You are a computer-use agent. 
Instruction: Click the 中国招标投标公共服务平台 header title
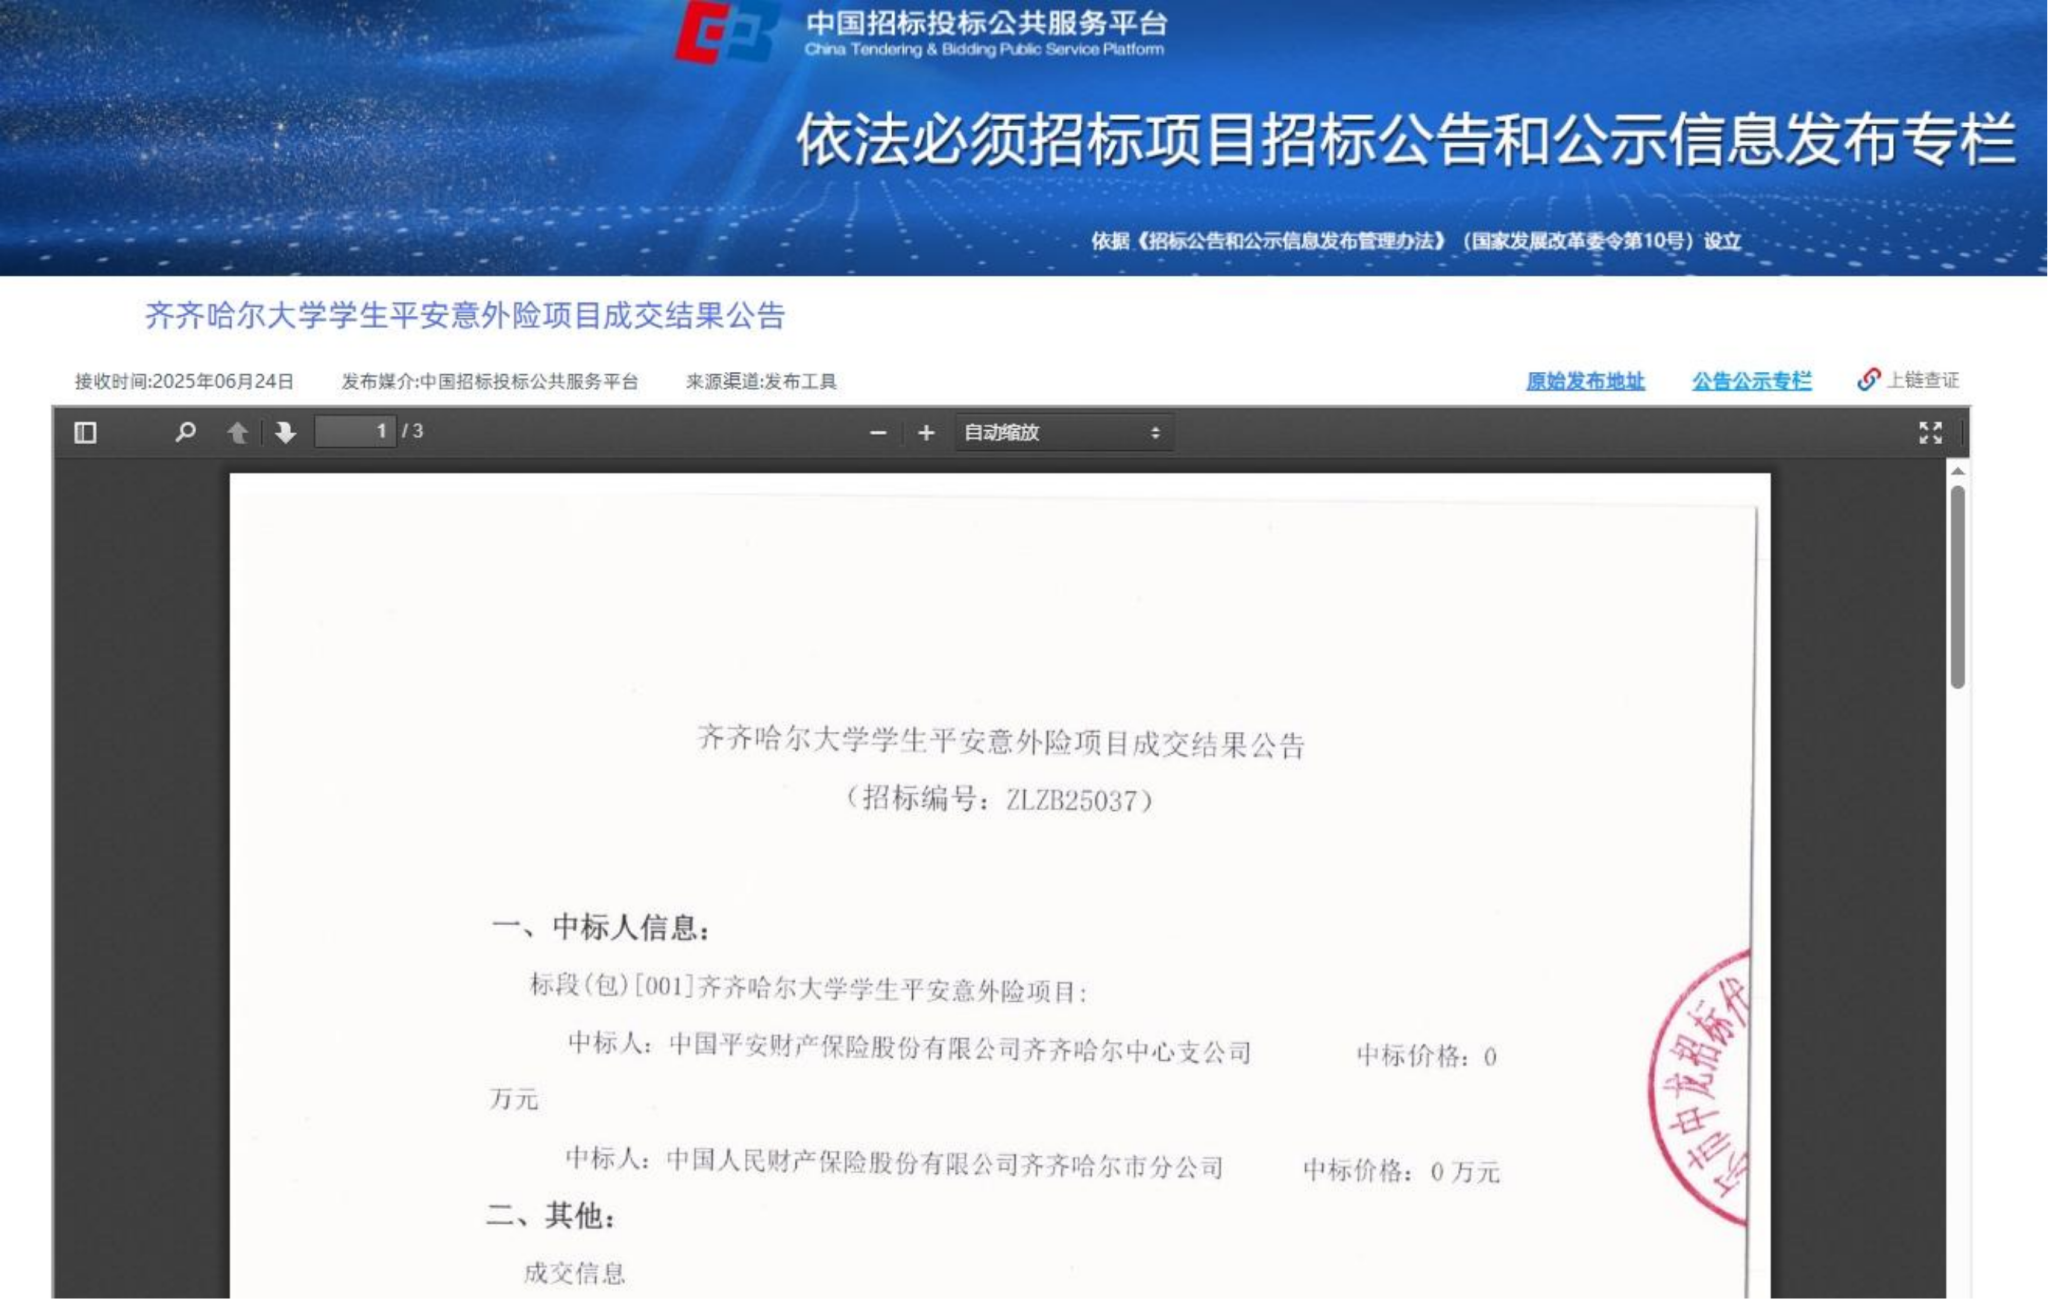[986, 23]
